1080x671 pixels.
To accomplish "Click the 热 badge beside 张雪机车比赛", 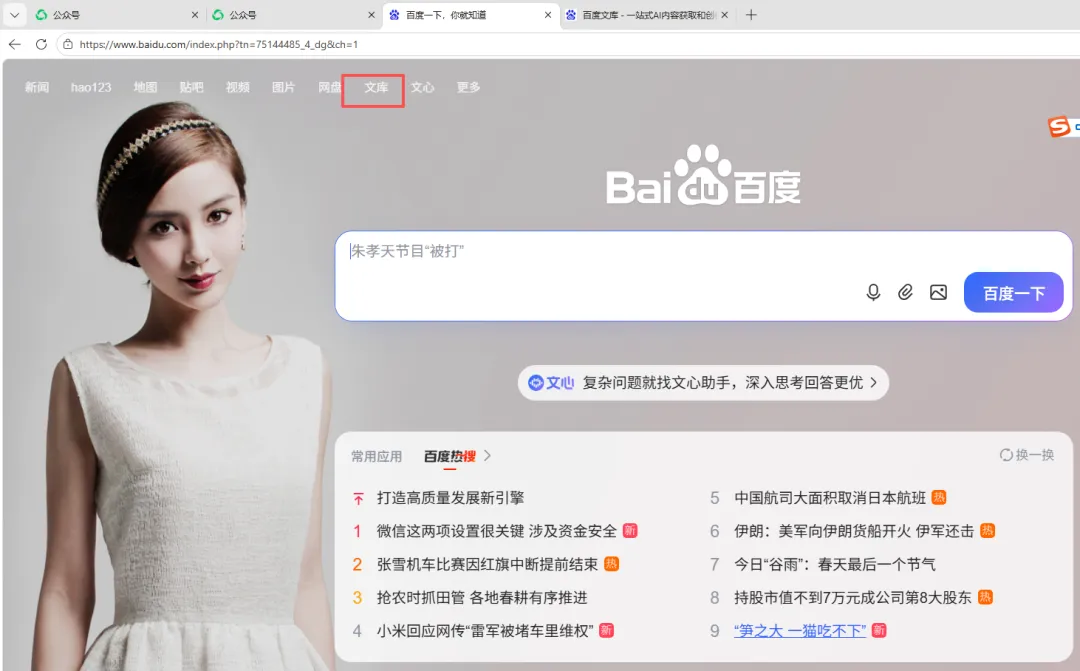I will click(x=612, y=564).
